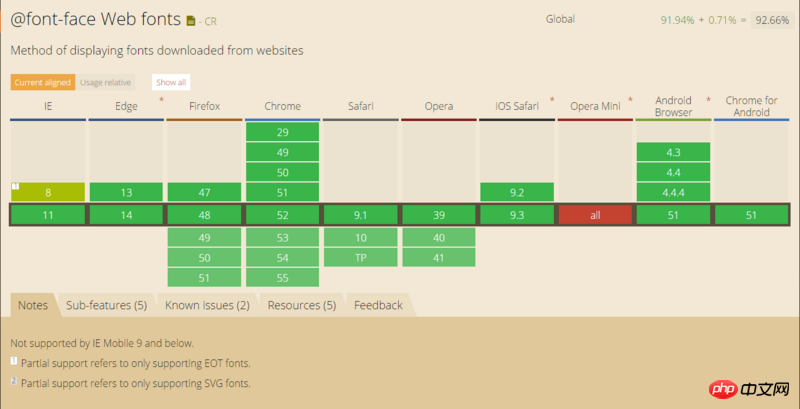Image resolution: width=800 pixels, height=409 pixels.
Task: Choose the Android Browser 4.4 cell
Action: [673, 172]
